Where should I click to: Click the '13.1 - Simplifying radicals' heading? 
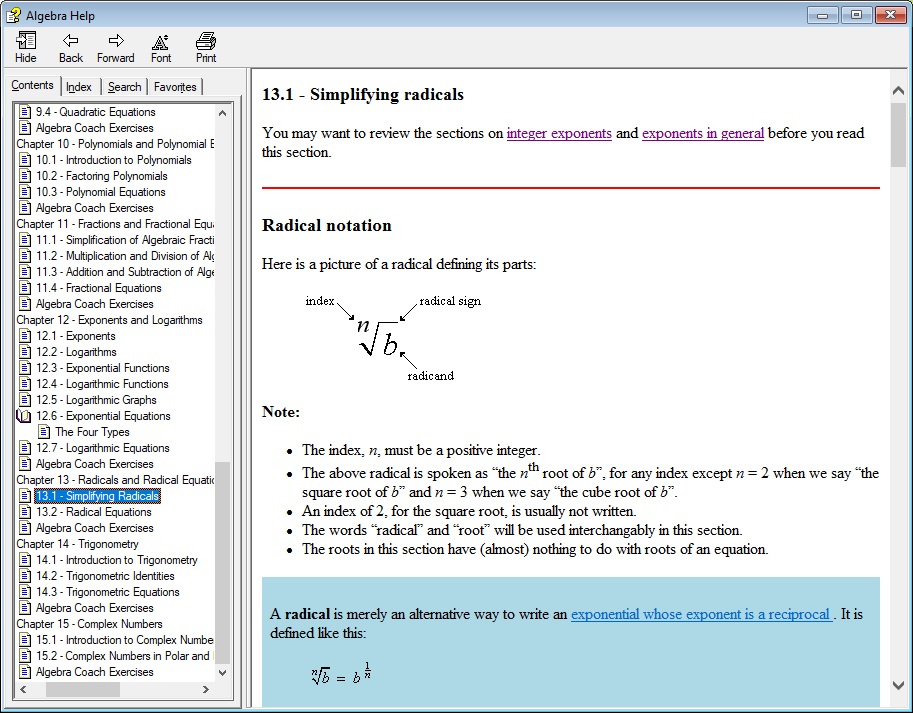(363, 94)
